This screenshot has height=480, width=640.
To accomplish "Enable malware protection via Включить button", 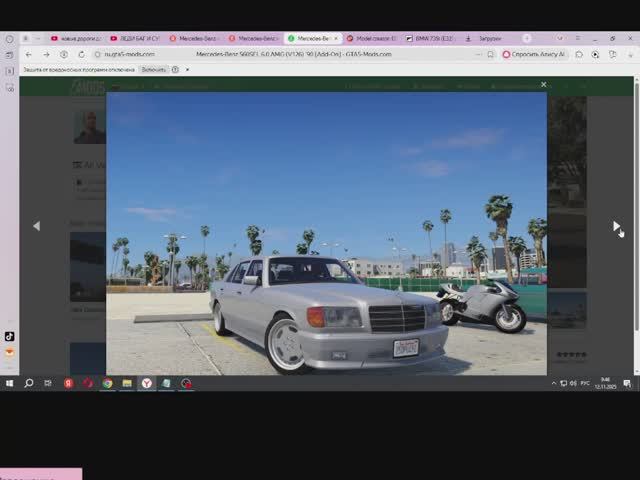I will [x=153, y=69].
